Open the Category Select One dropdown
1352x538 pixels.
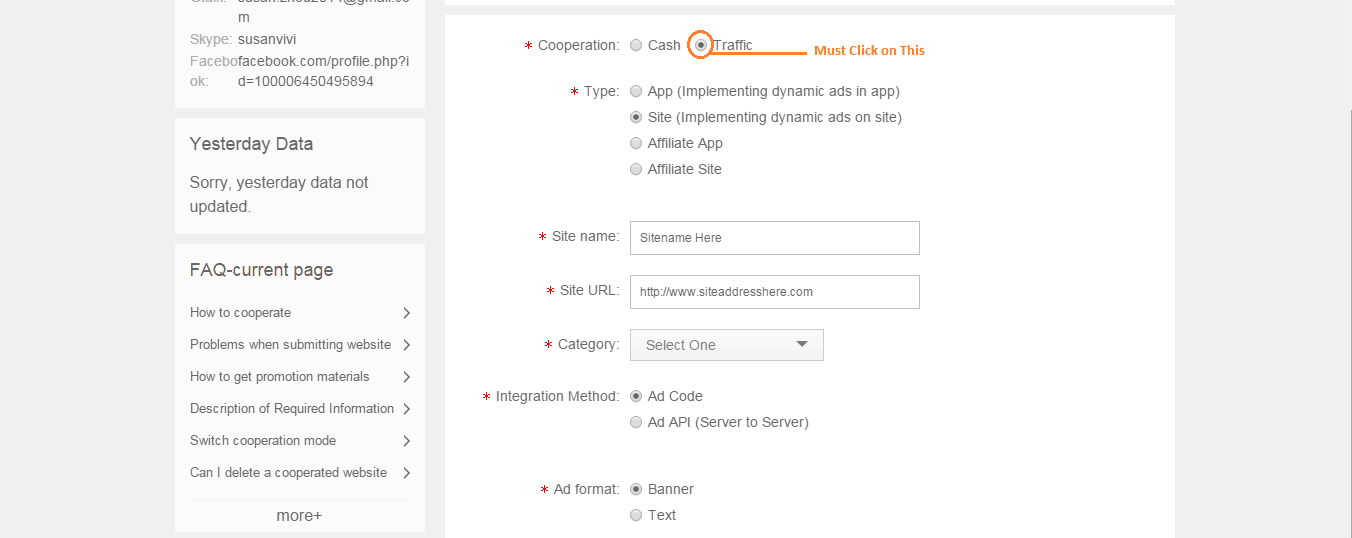[726, 345]
